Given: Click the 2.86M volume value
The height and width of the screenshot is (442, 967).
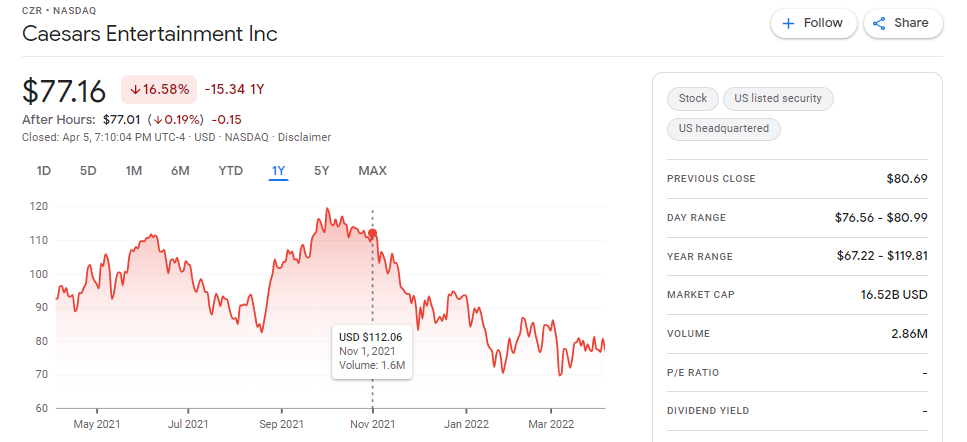Looking at the screenshot, I should pyautogui.click(x=911, y=334).
